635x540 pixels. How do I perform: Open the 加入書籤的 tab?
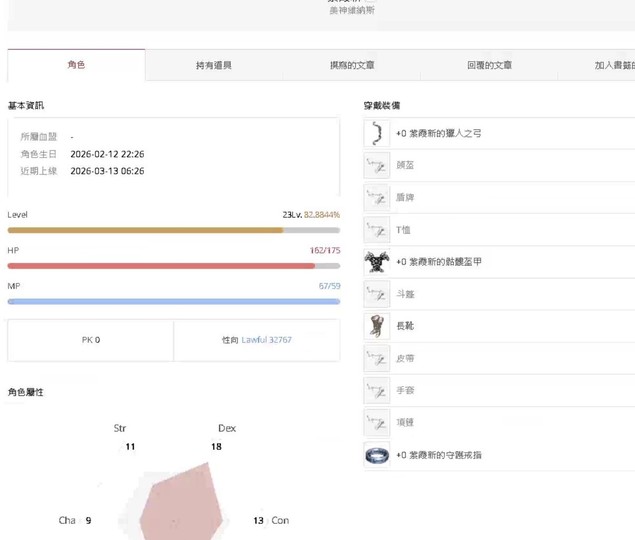coord(613,65)
